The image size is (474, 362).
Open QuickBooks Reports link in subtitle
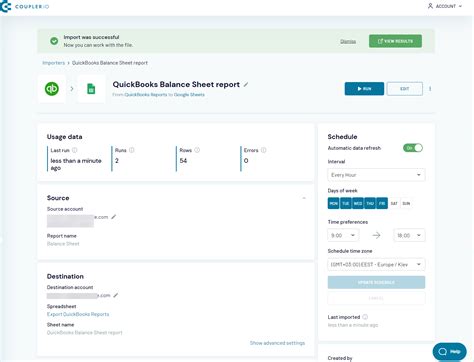[146, 95]
